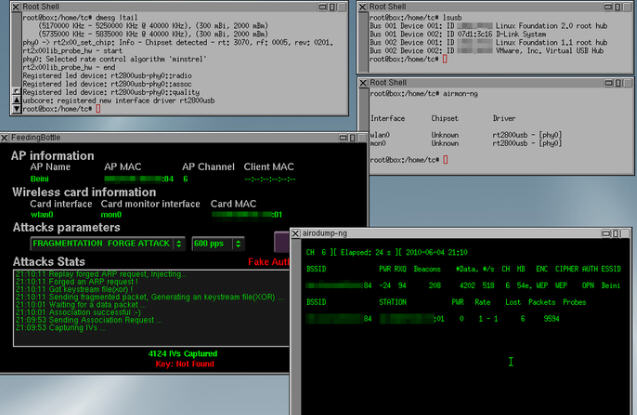Click '4124 IVs Captured' status text
Viewport: 637px width, 415px height.
click(x=183, y=354)
